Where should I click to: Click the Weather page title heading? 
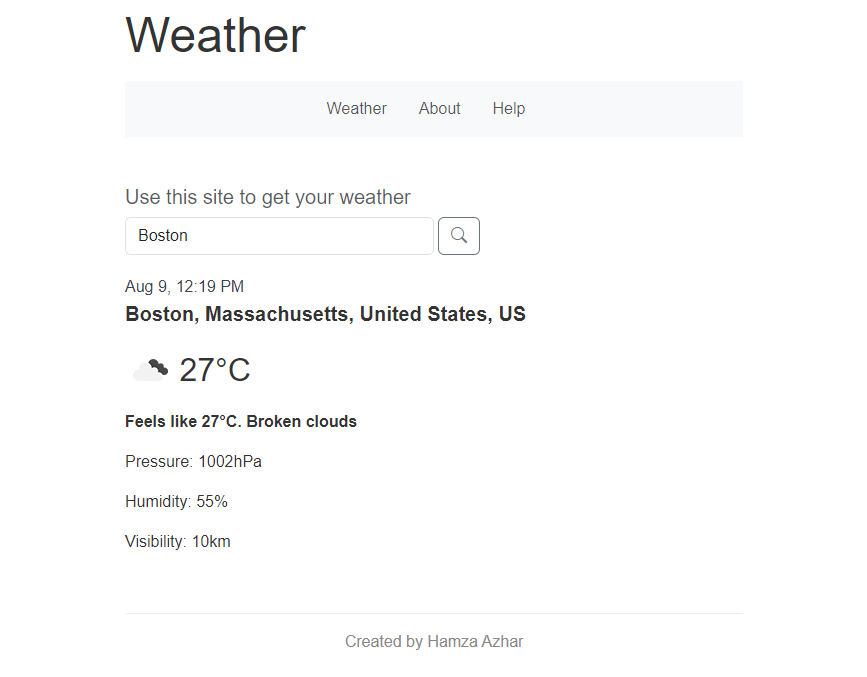[214, 36]
